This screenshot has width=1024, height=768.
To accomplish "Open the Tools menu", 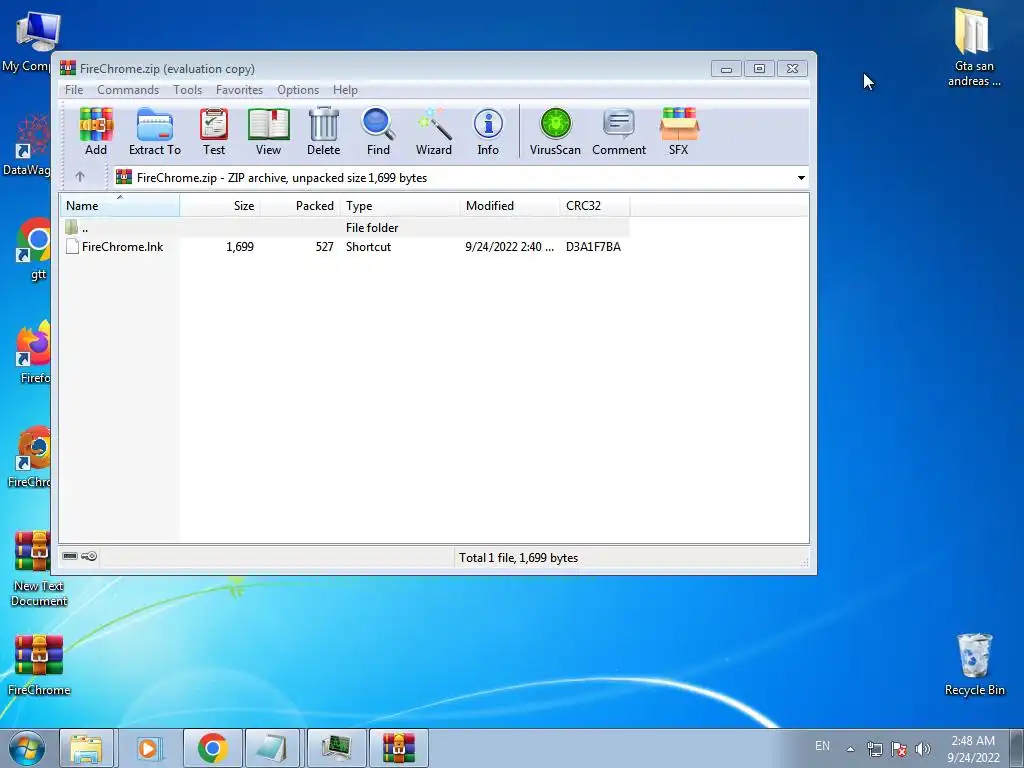I will pos(187,90).
